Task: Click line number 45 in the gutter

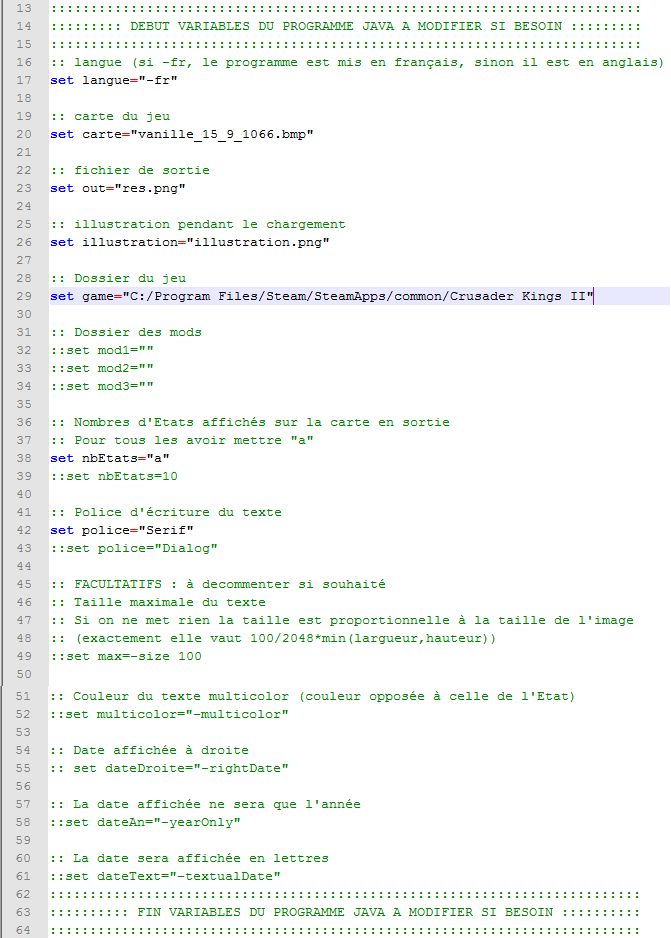Action: 24,584
